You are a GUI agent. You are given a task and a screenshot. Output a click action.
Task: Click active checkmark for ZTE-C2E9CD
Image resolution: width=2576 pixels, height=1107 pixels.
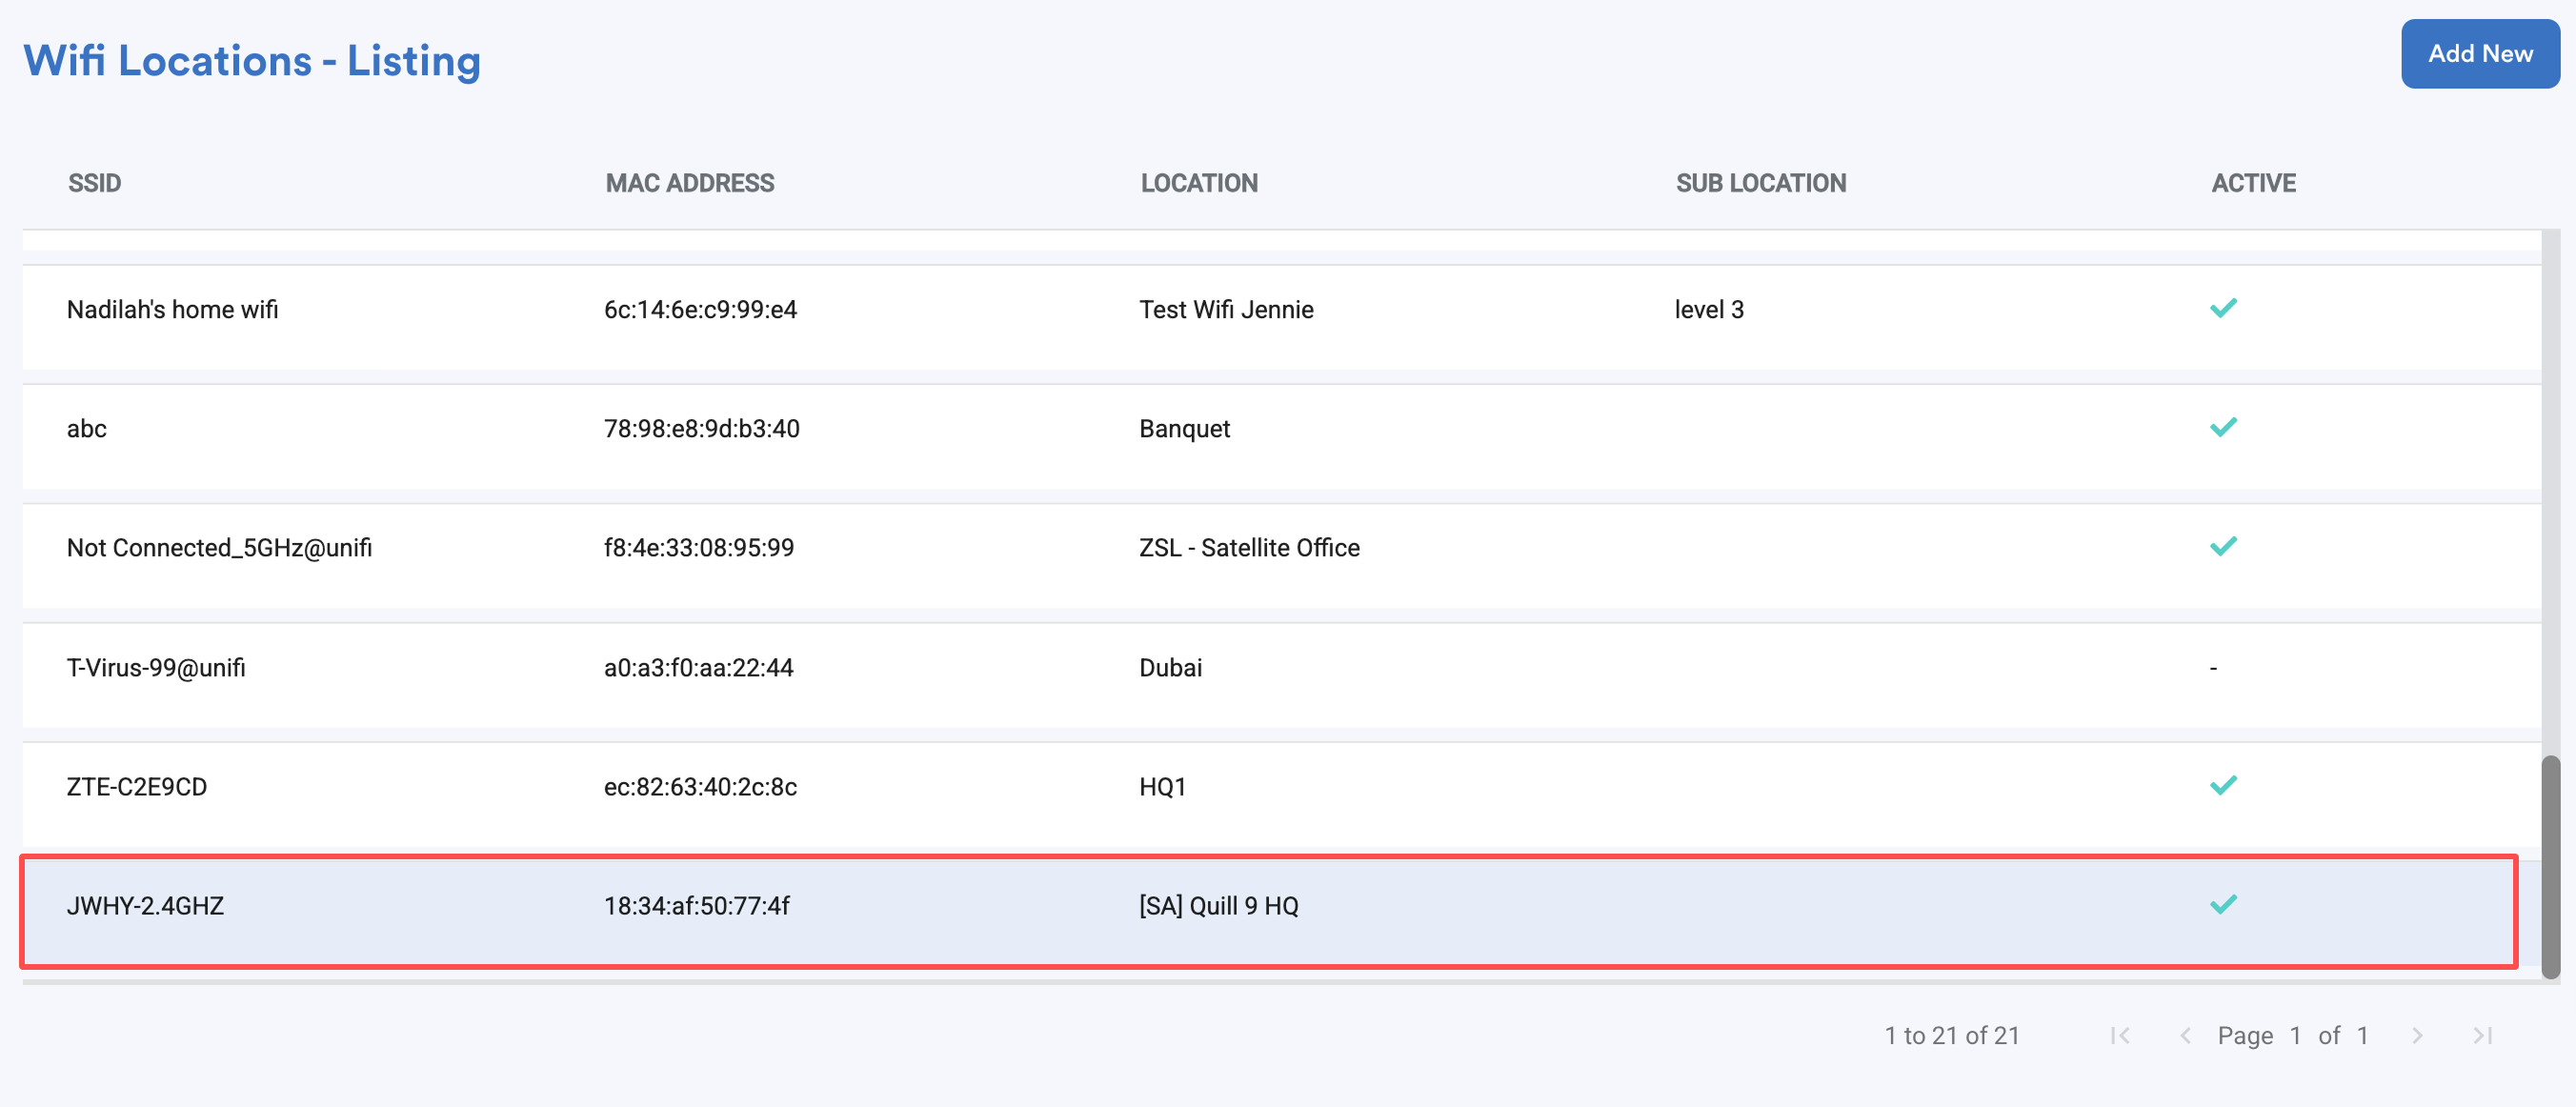2222,785
